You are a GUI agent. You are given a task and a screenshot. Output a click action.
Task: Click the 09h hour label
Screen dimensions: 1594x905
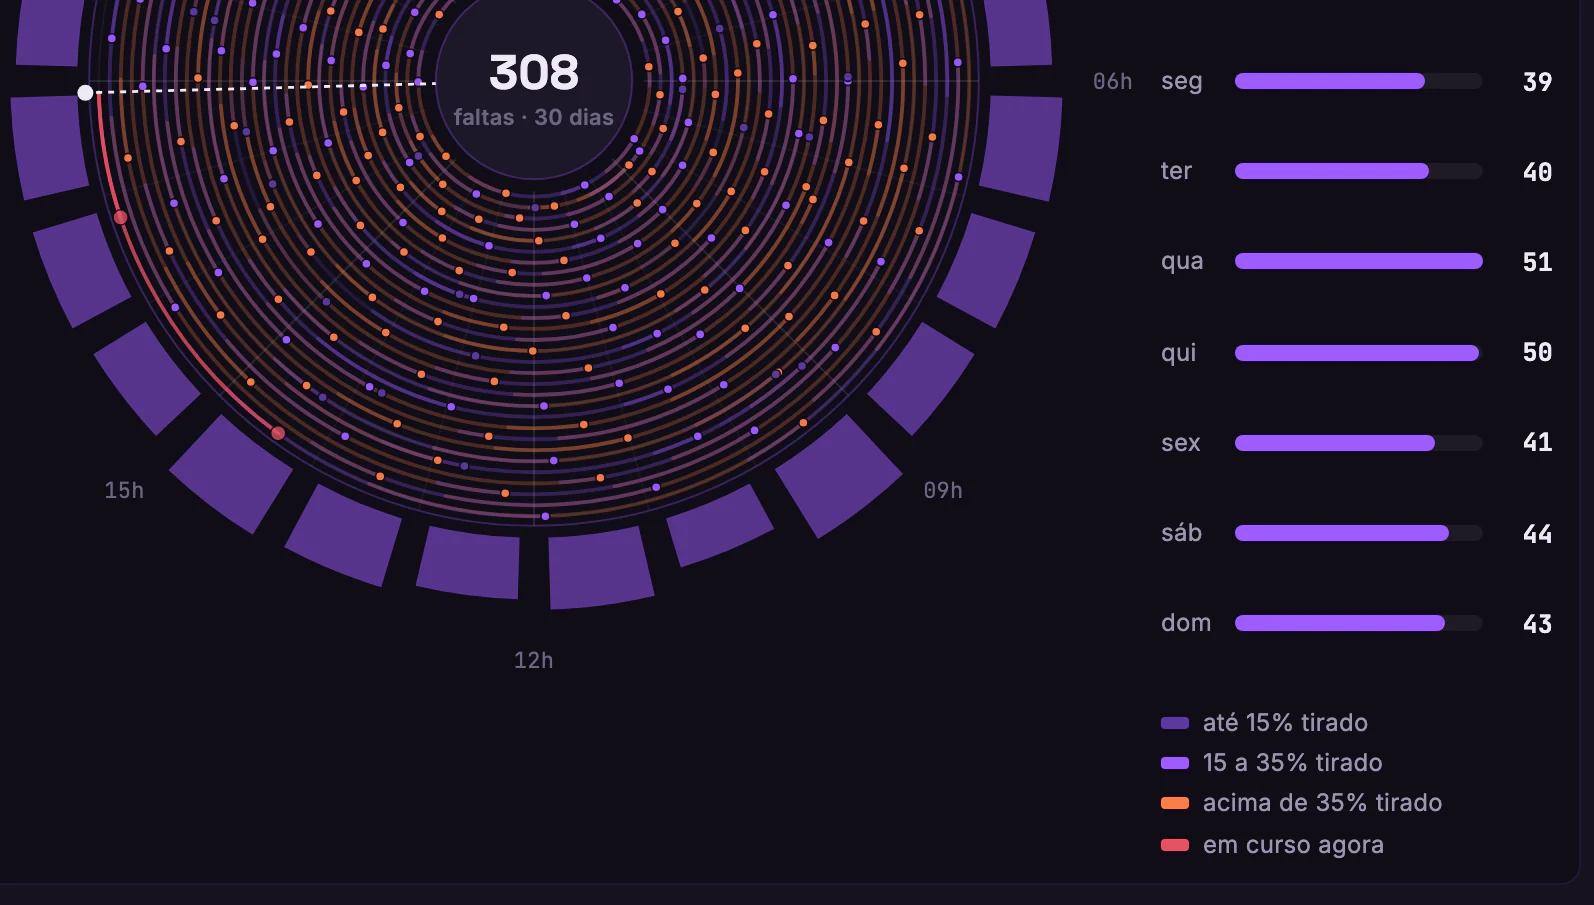pyautogui.click(x=943, y=490)
